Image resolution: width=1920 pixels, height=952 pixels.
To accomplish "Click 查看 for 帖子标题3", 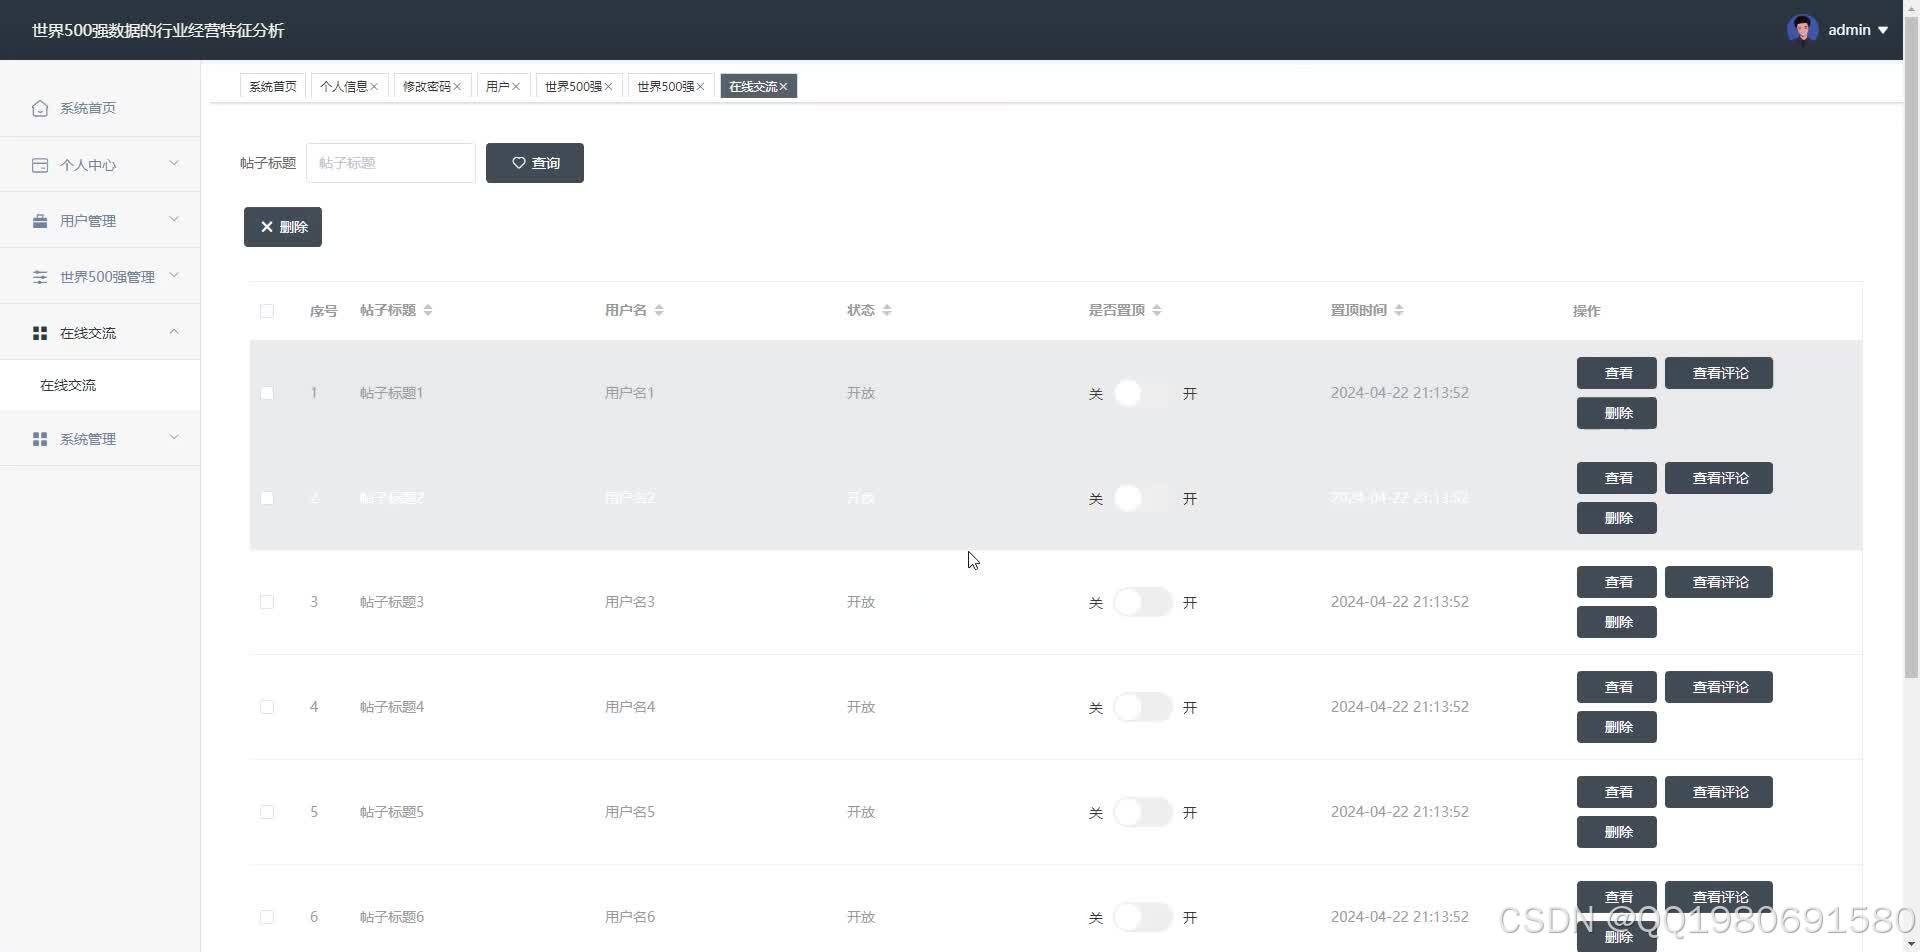I will (1617, 582).
